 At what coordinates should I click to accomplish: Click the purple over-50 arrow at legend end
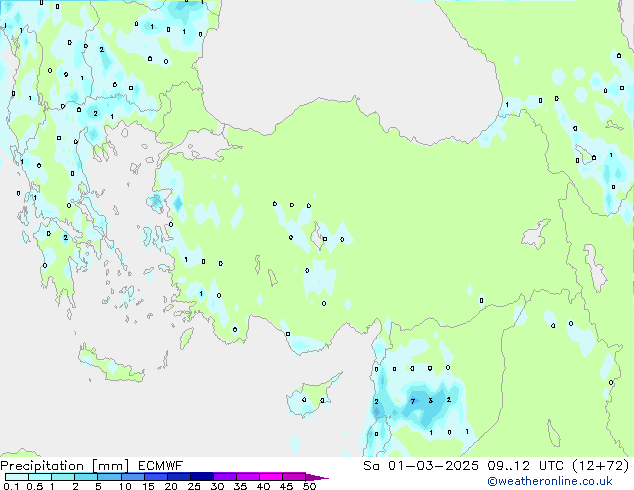[x=317, y=477]
